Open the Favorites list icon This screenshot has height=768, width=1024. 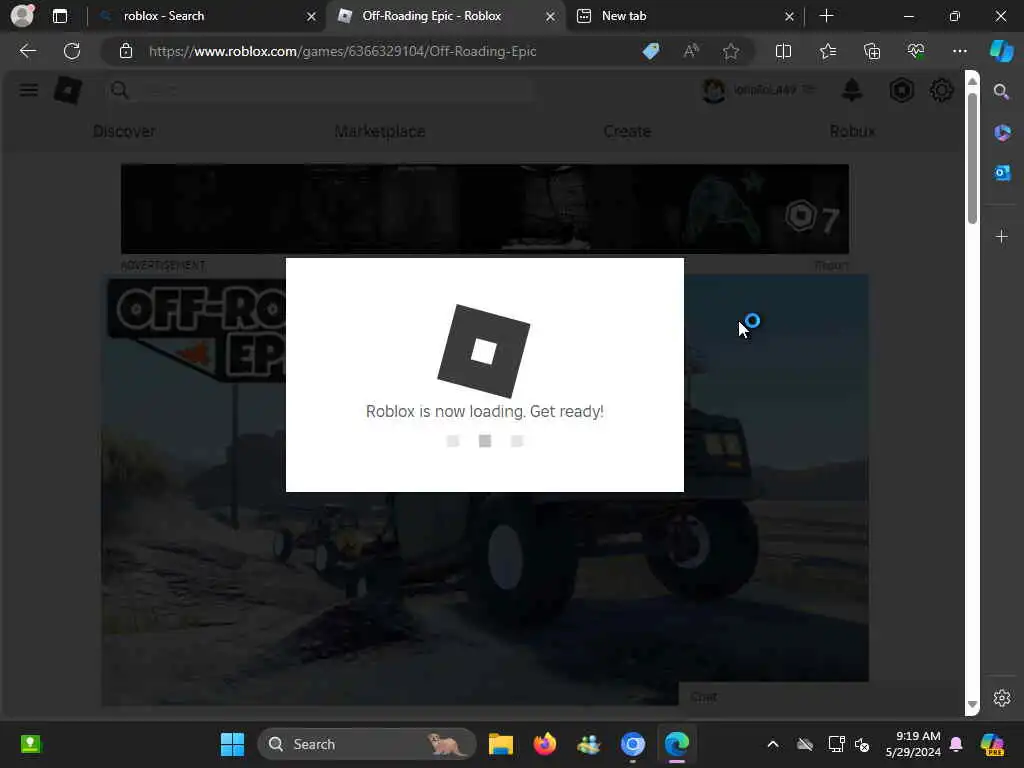(827, 51)
